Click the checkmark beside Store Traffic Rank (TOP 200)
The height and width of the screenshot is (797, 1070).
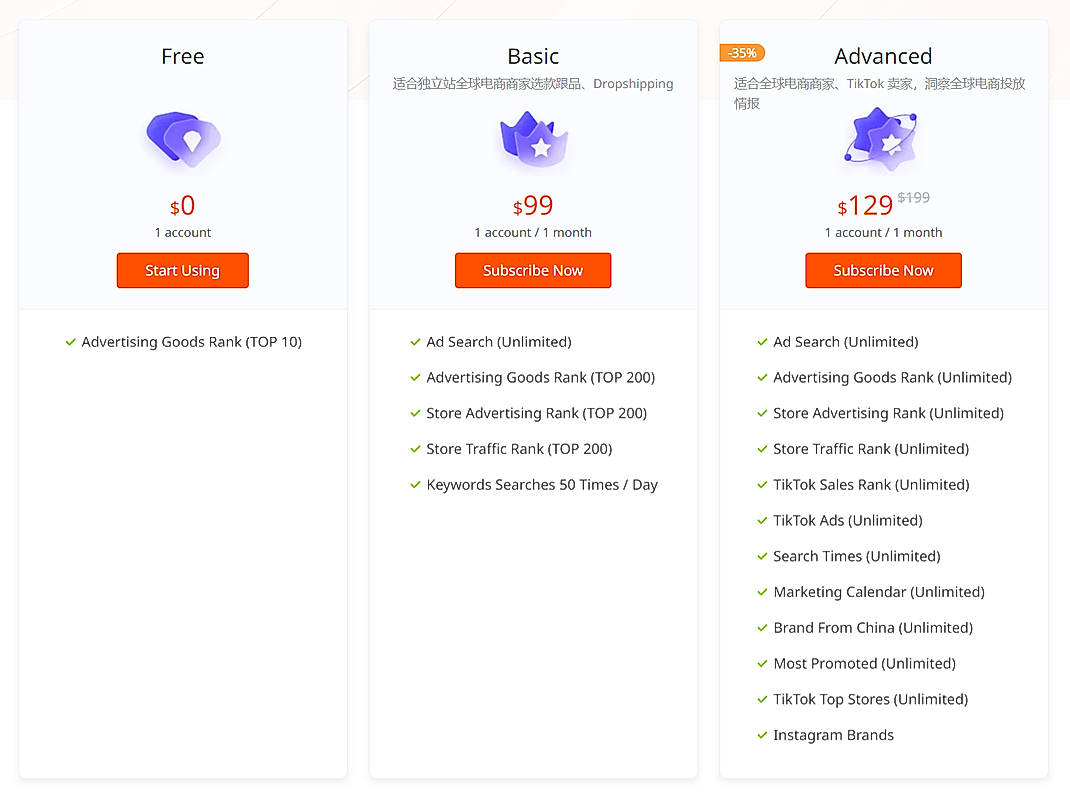(x=416, y=449)
